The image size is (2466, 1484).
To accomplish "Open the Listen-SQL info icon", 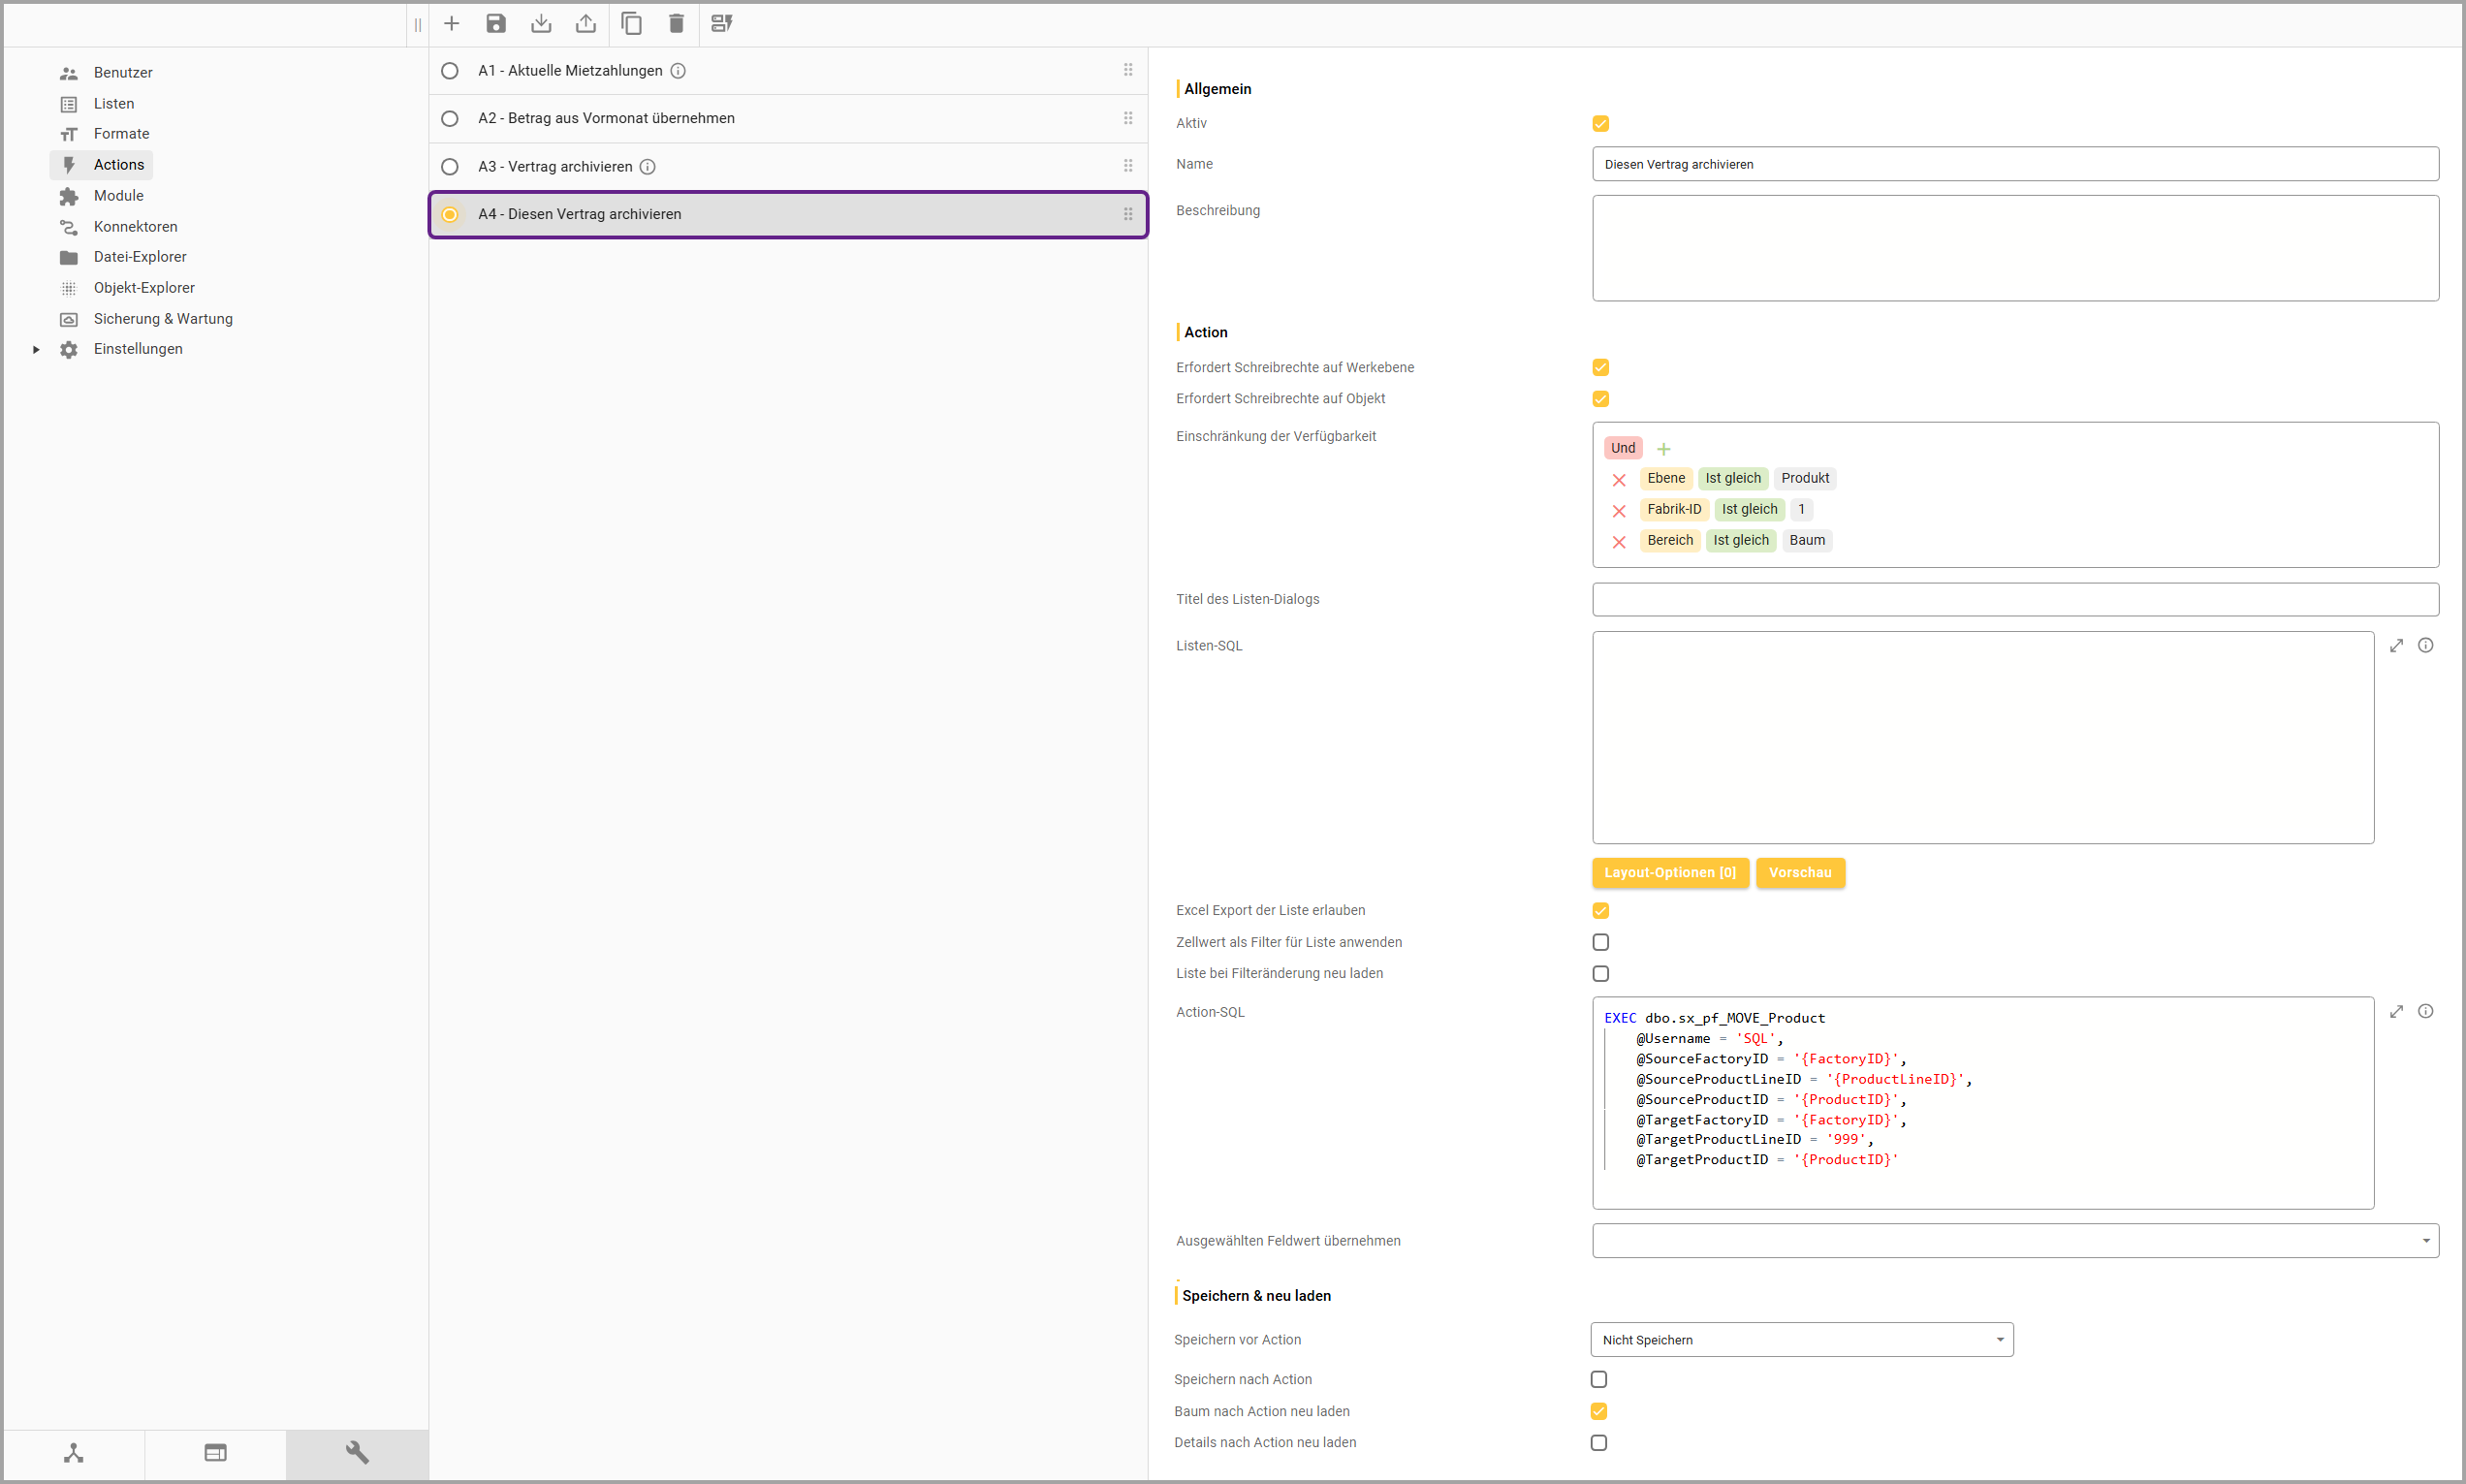I will [x=2425, y=646].
